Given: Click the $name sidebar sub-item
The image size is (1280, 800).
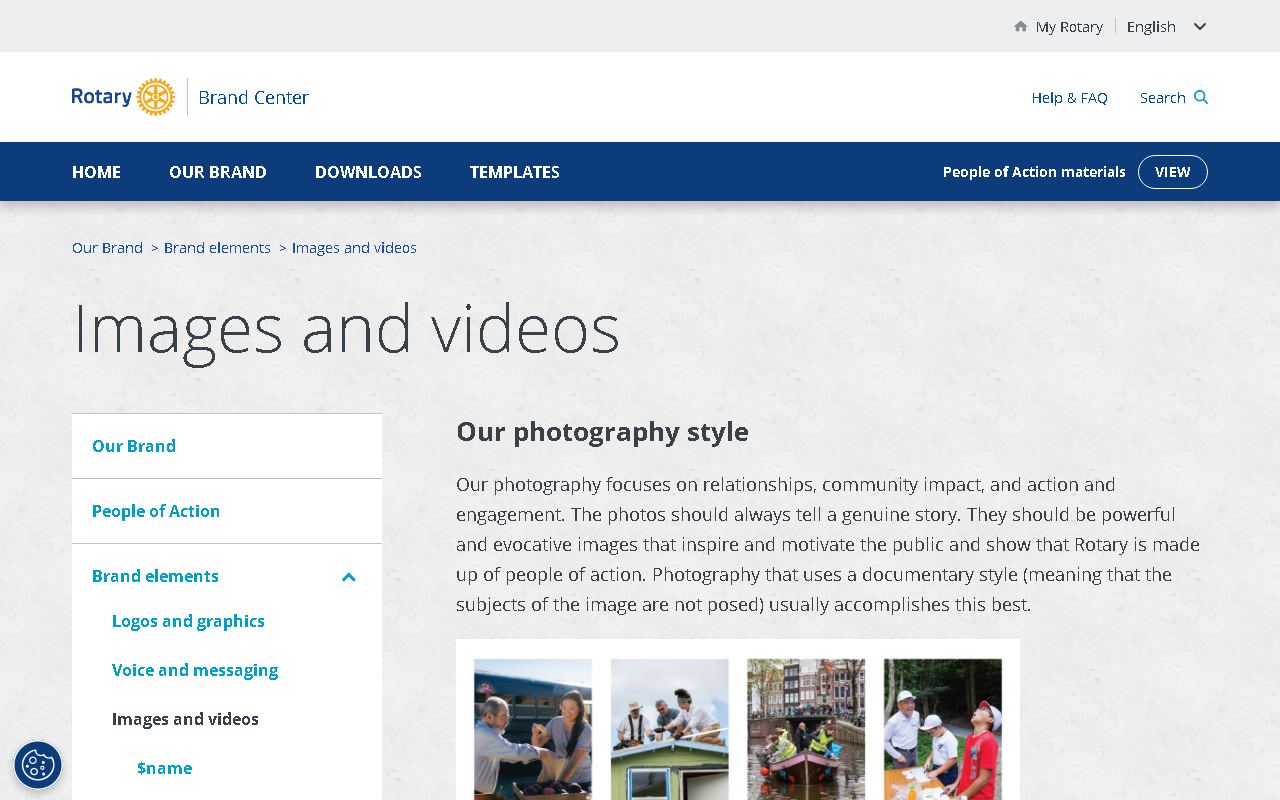Looking at the screenshot, I should pyautogui.click(x=164, y=768).
